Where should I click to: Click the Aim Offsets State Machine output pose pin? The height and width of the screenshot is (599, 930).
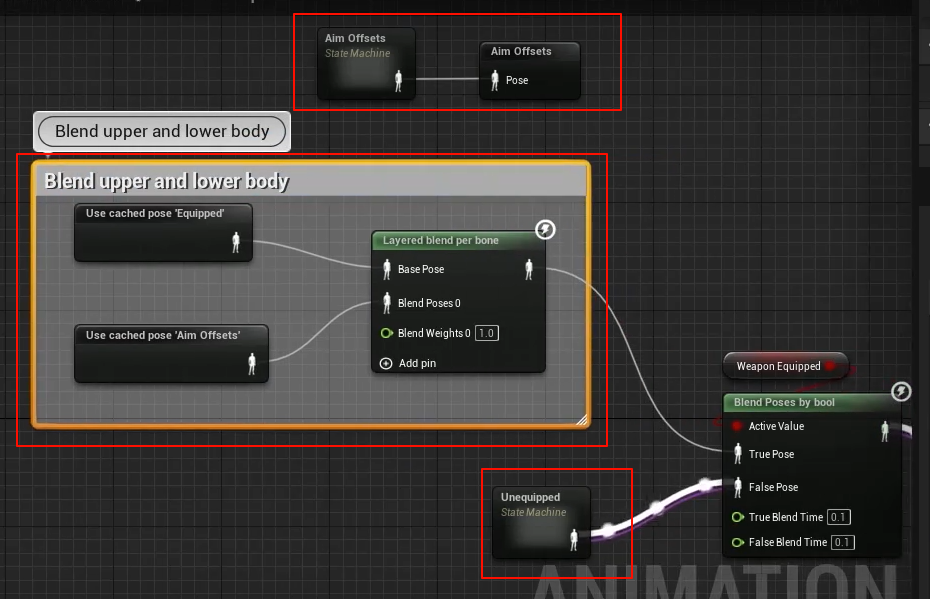pos(399,81)
